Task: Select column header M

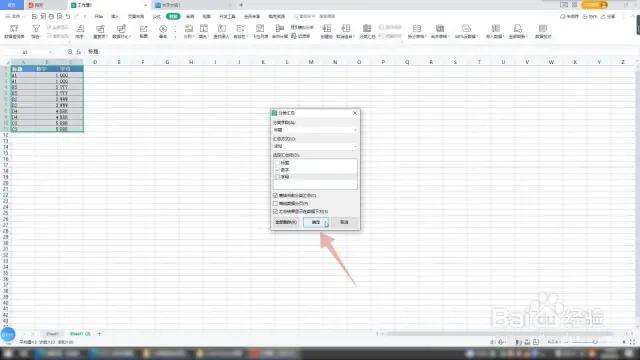Action: (x=311, y=62)
